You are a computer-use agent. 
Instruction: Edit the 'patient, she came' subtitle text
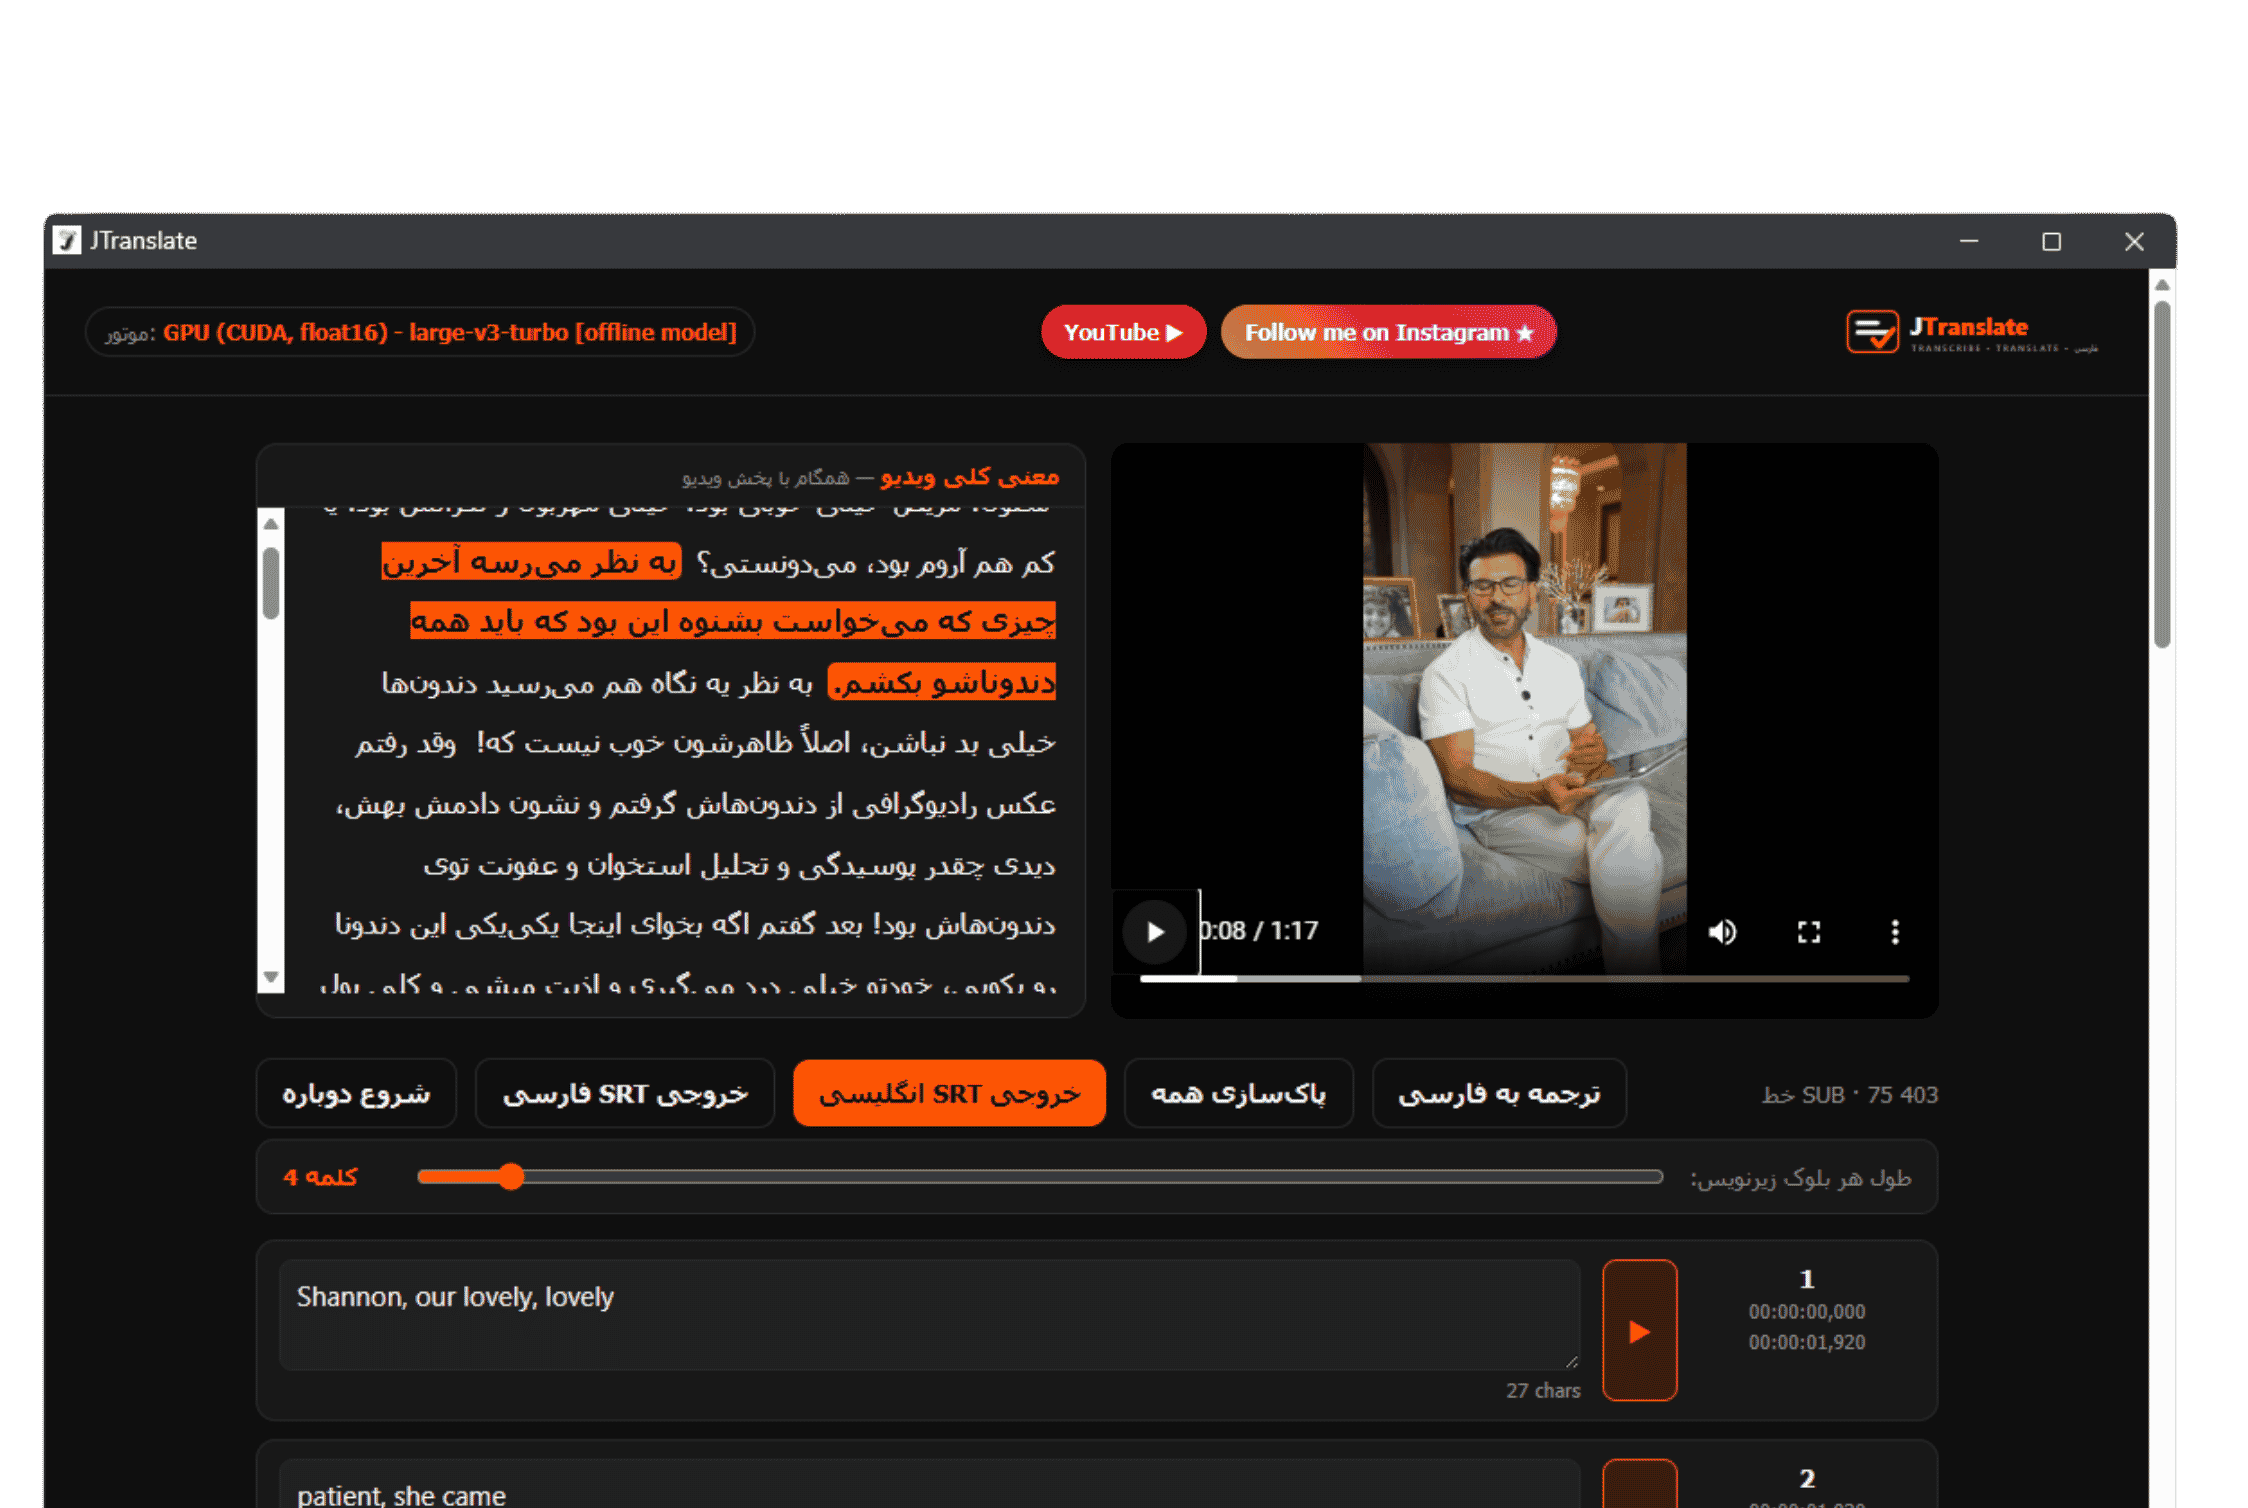point(929,1485)
